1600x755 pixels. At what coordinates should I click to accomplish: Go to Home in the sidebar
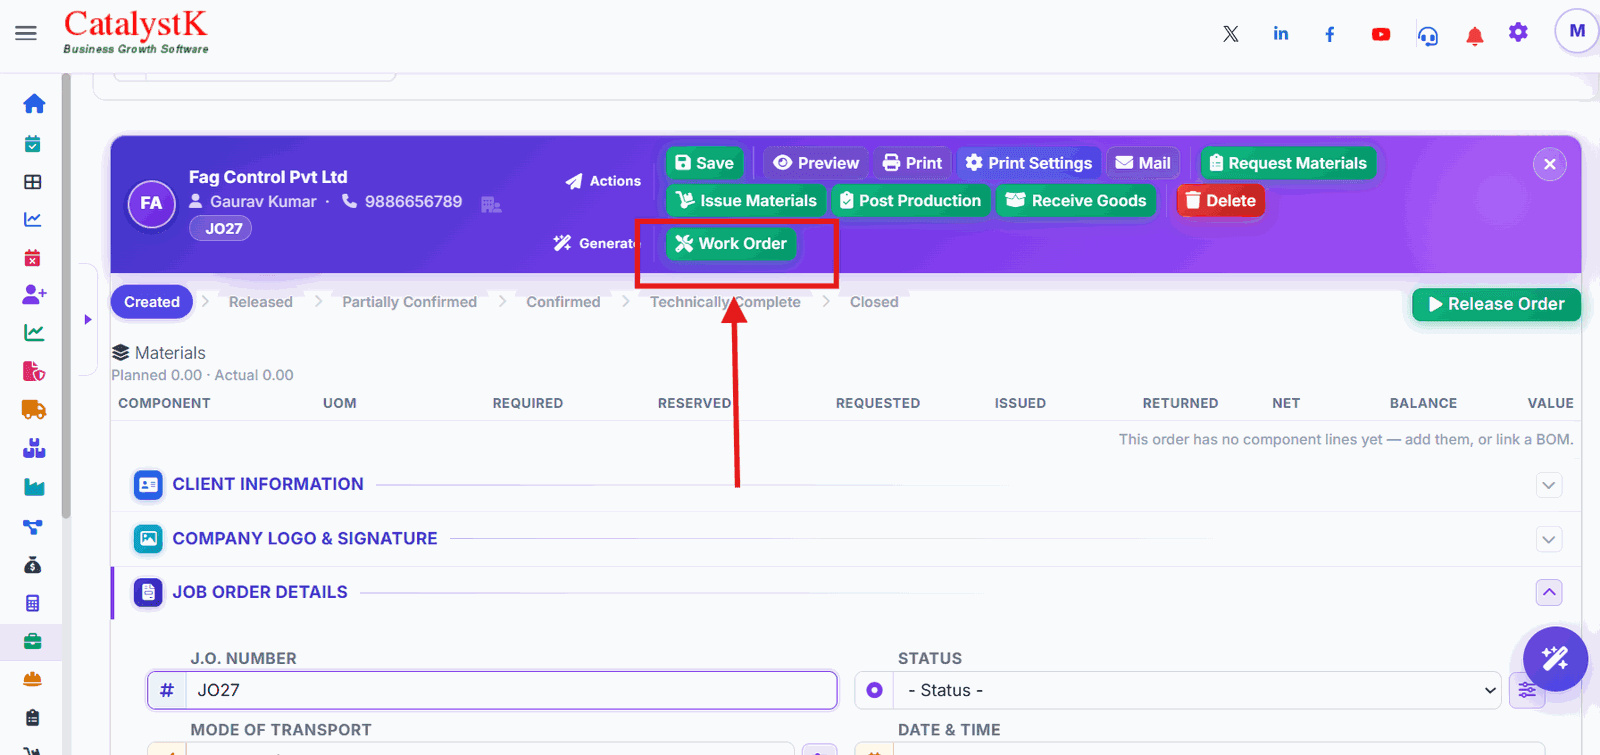(x=34, y=104)
